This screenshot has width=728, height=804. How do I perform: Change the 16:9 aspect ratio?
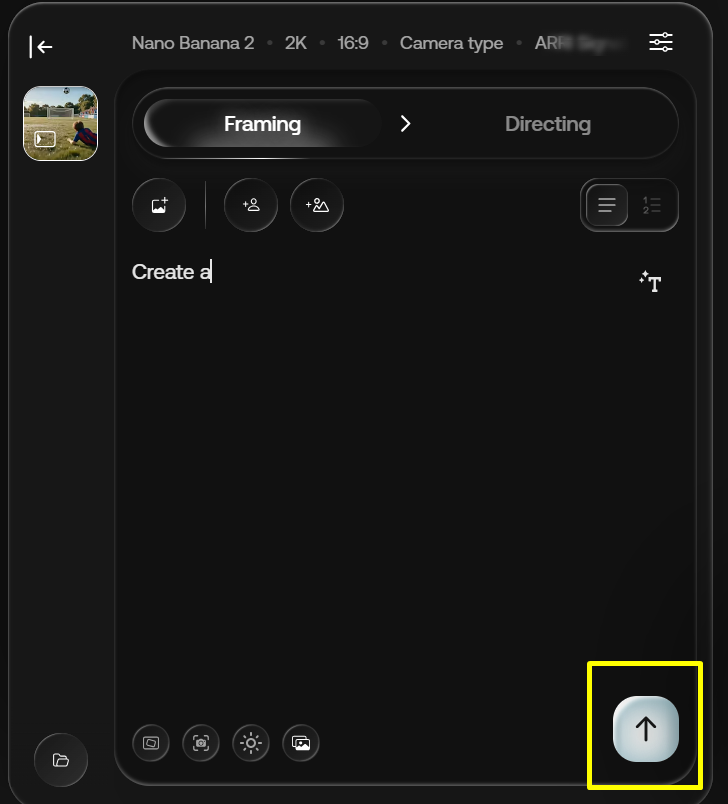coord(353,43)
